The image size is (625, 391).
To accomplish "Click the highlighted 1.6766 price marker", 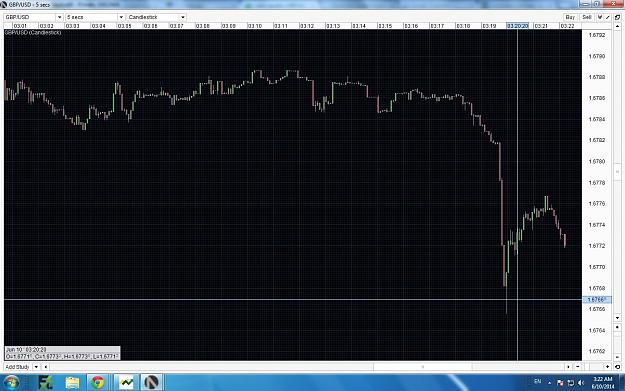I will pyautogui.click(x=597, y=299).
